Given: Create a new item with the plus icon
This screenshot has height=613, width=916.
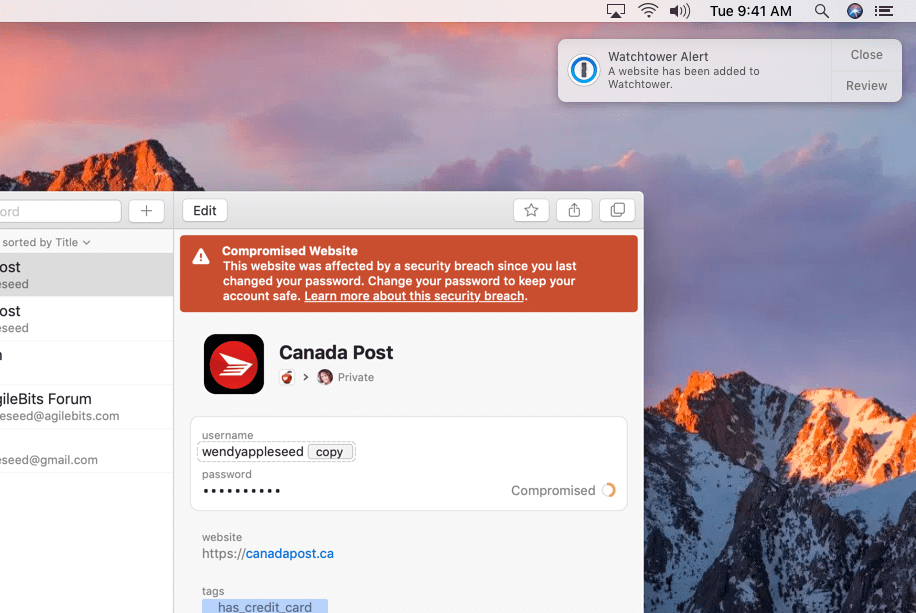Looking at the screenshot, I should pos(146,211).
